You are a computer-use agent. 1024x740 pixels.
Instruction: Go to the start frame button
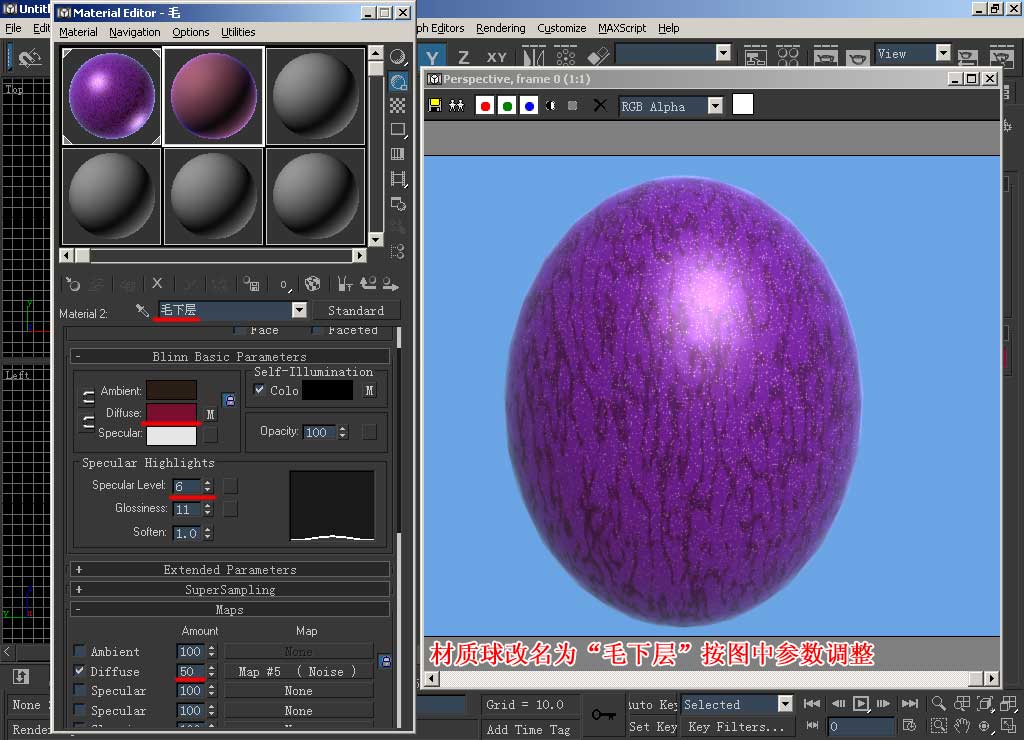point(812,704)
